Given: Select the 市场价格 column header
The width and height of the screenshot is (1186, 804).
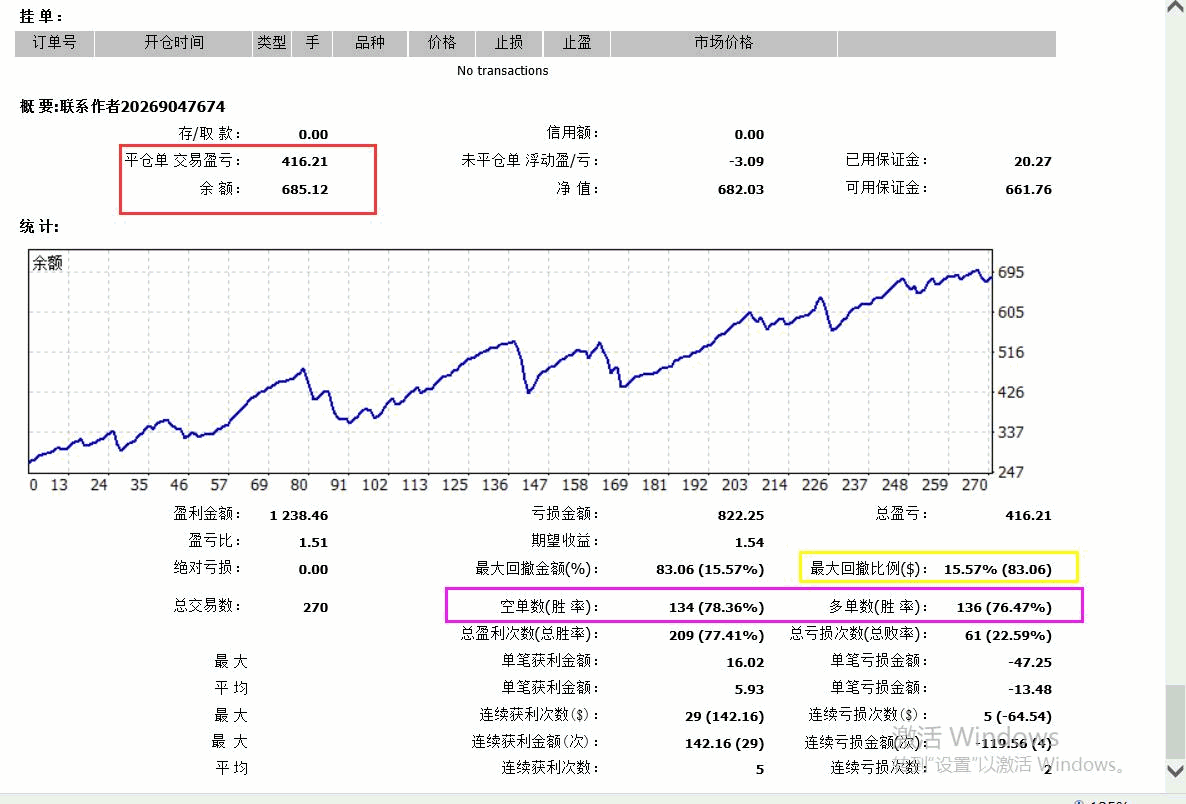Looking at the screenshot, I should pyautogui.click(x=723, y=43).
